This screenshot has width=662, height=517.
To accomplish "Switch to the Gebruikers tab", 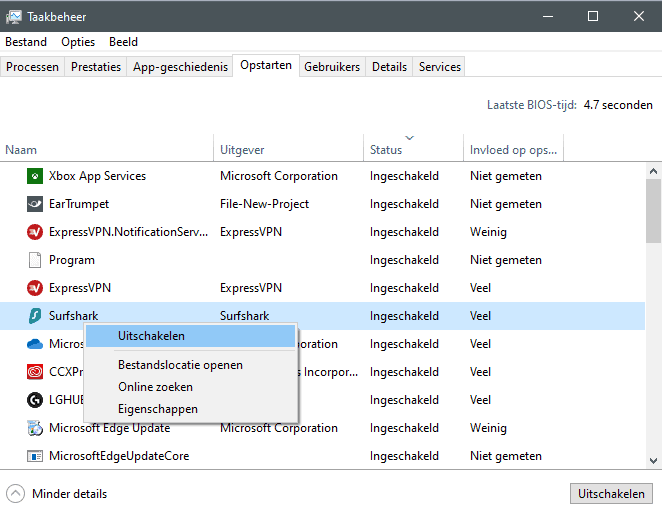I will [332, 67].
